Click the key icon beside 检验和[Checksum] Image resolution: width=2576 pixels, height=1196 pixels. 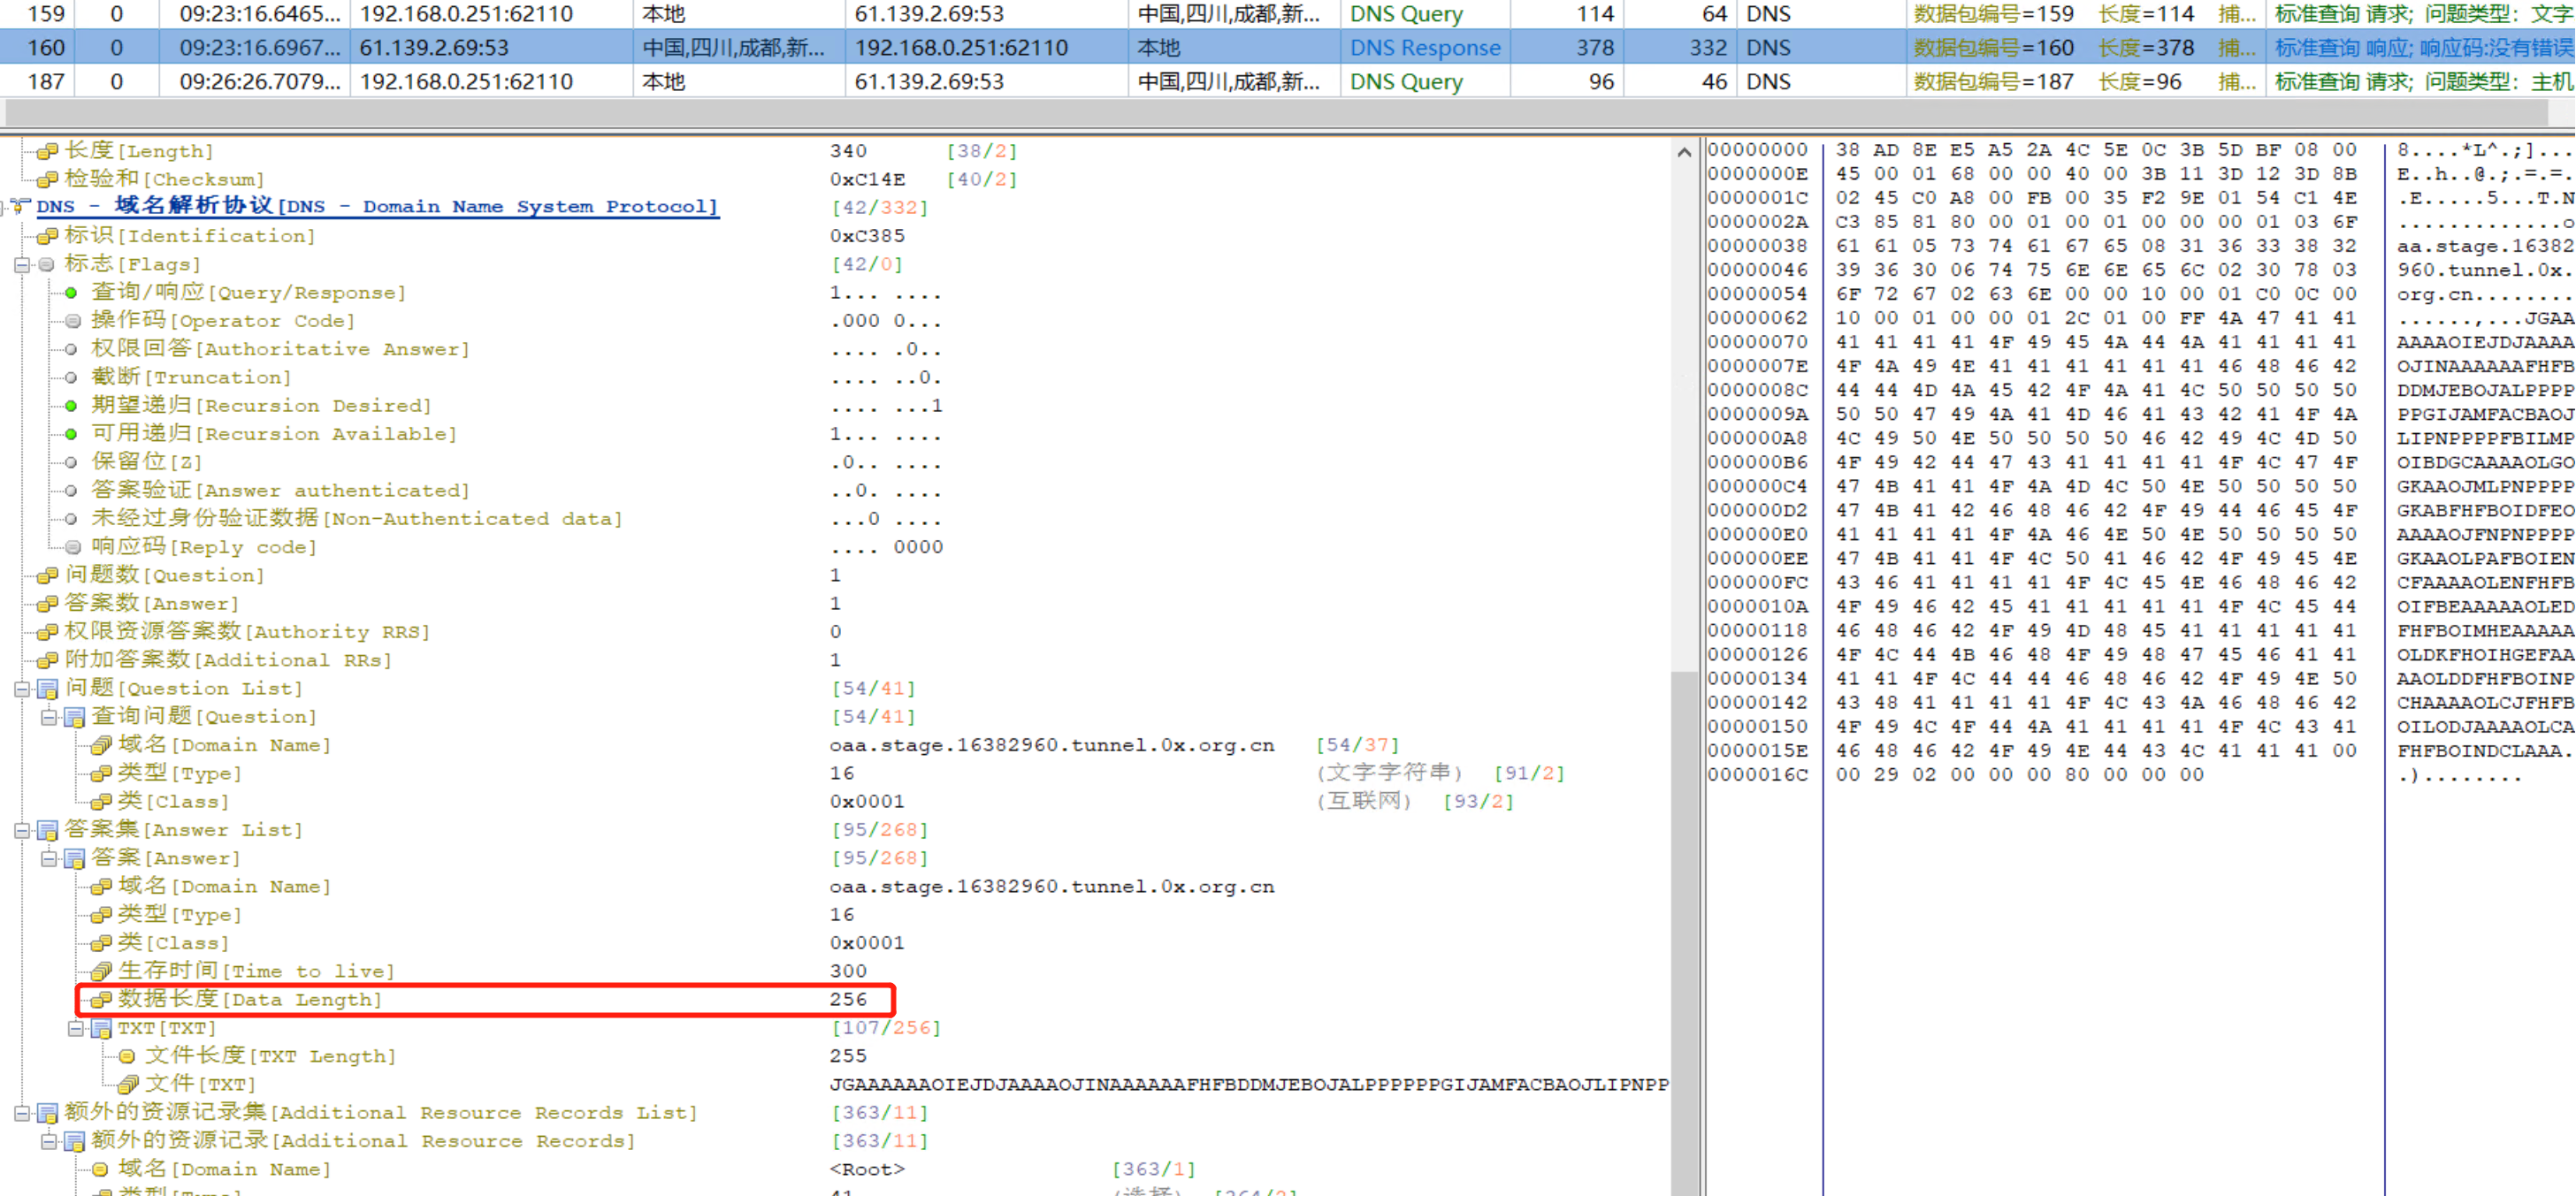pyautogui.click(x=47, y=180)
